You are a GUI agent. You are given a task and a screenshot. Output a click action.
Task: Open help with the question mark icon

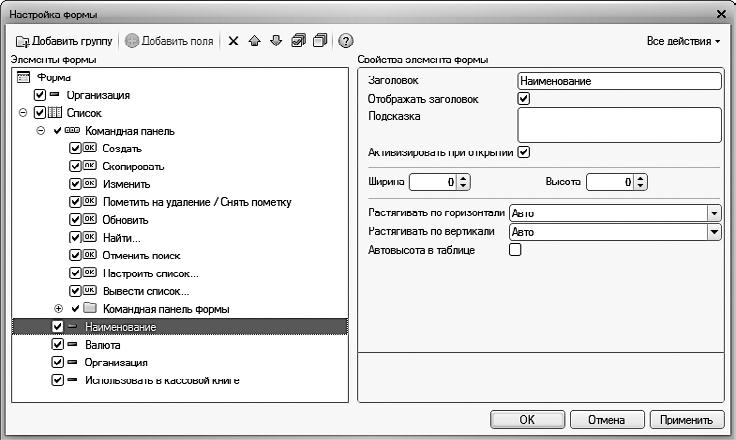[346, 41]
